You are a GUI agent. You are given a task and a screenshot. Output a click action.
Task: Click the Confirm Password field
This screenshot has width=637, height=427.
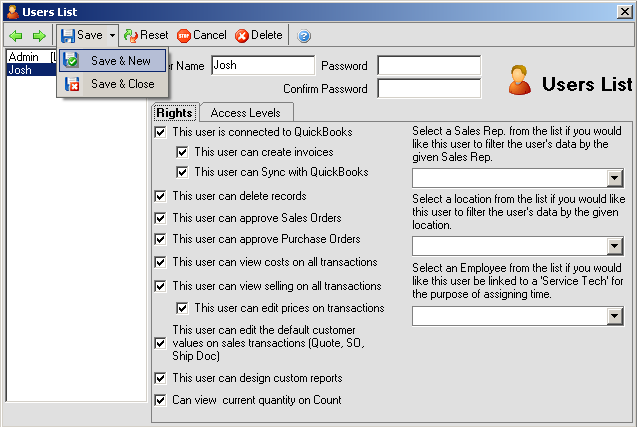coord(428,88)
